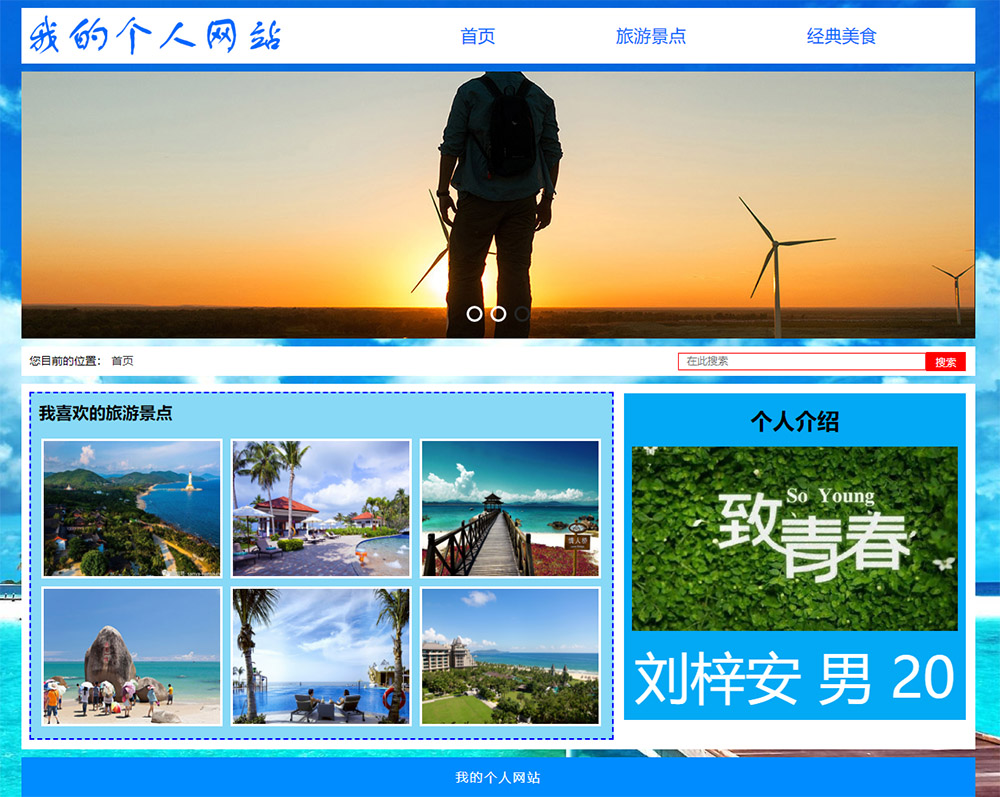This screenshot has width=1000, height=797.
Task: Click the 个人介绍 heading
Action: tap(795, 421)
